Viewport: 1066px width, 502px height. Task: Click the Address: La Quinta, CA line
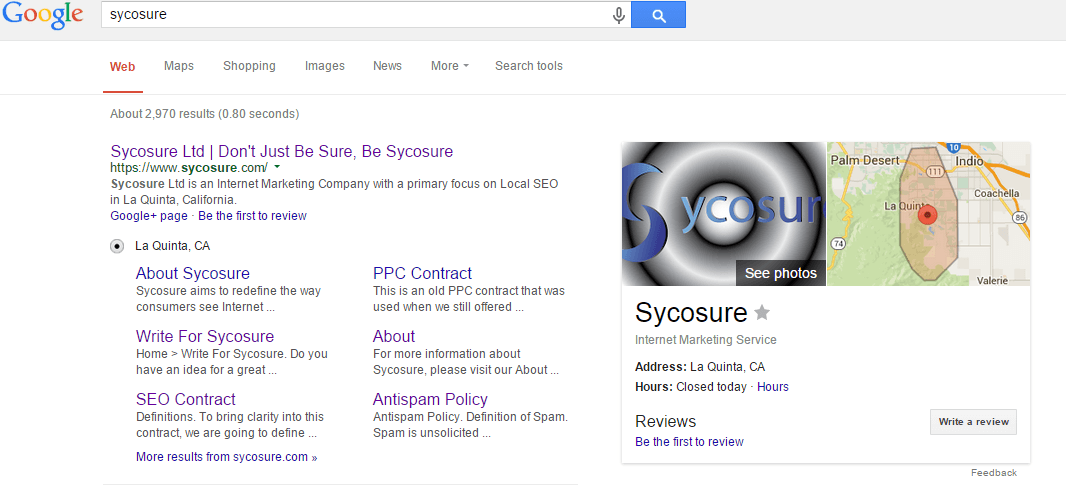(700, 367)
